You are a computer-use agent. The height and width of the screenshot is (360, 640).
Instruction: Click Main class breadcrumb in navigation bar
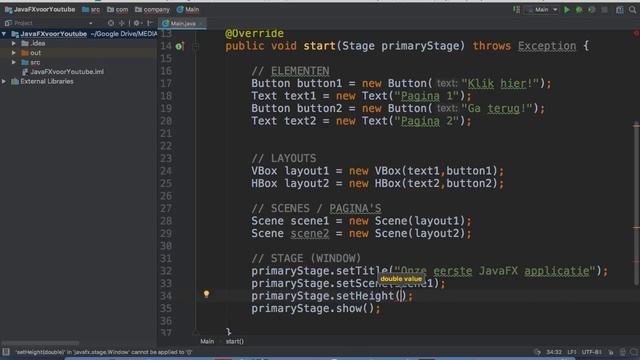point(188,9)
